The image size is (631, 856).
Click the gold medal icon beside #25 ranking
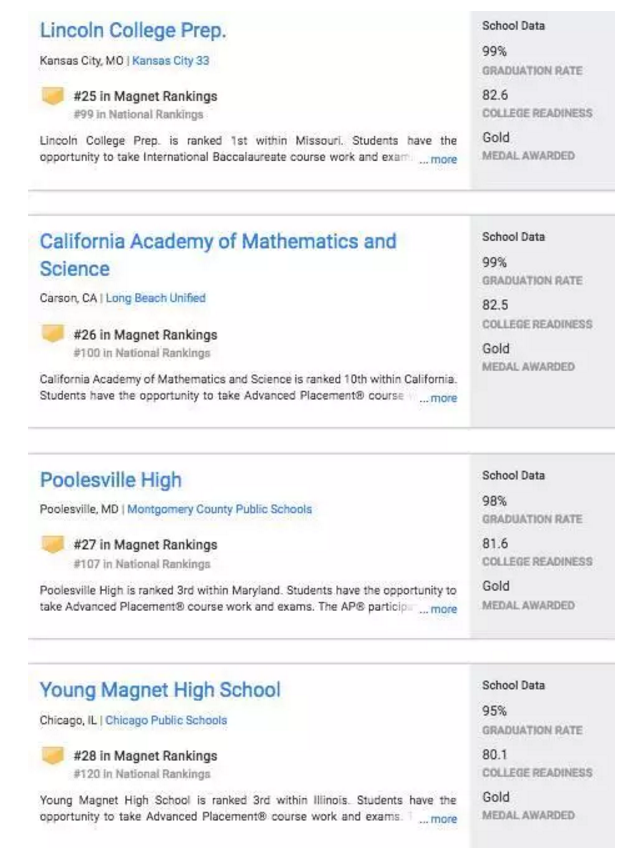point(52,97)
